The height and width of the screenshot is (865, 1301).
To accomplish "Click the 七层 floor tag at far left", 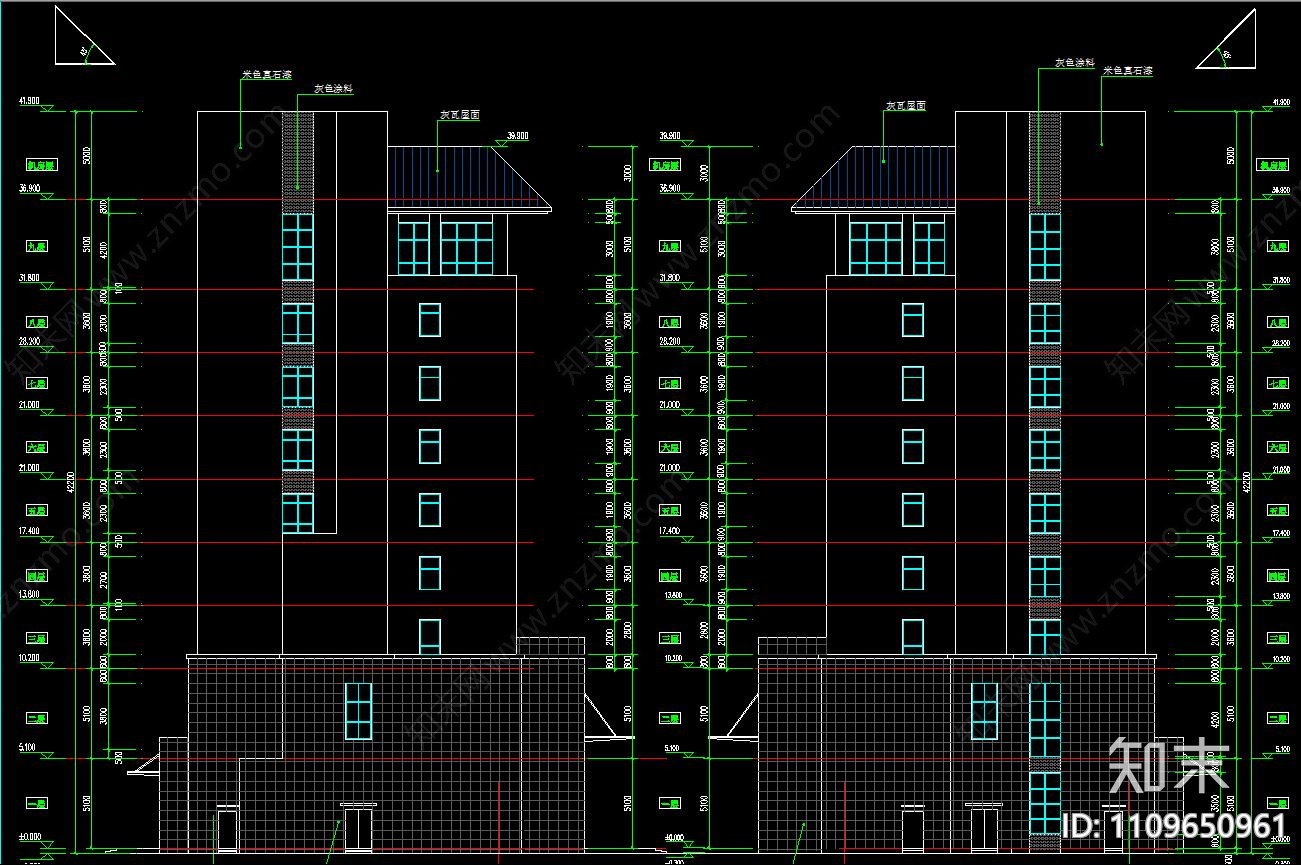I will (37, 384).
